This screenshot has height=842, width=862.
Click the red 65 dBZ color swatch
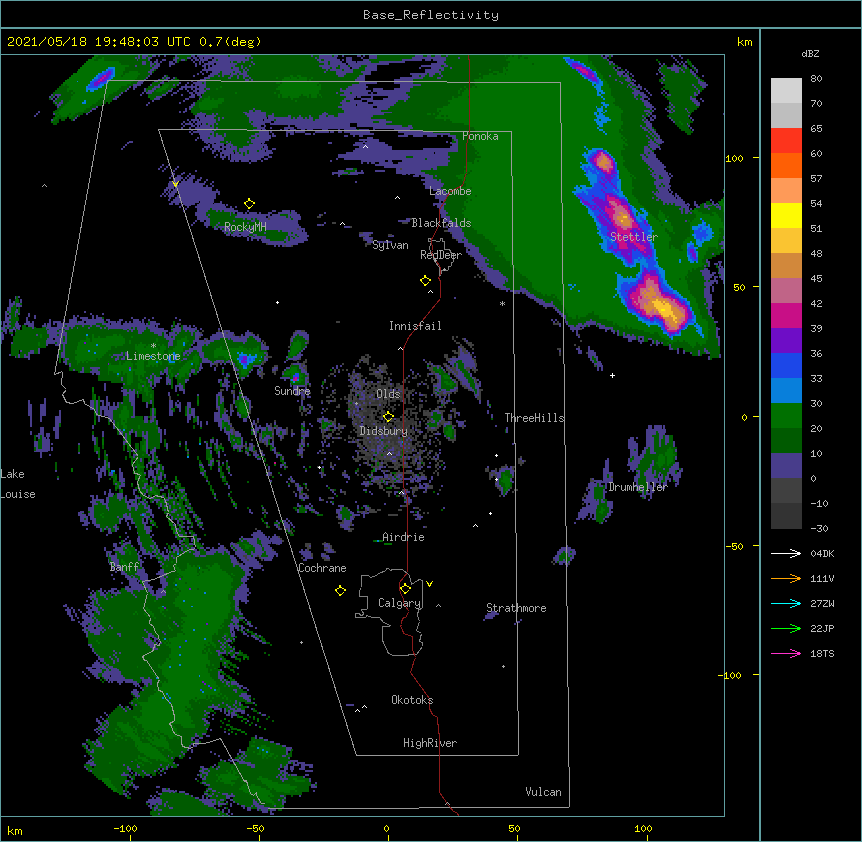[786, 140]
